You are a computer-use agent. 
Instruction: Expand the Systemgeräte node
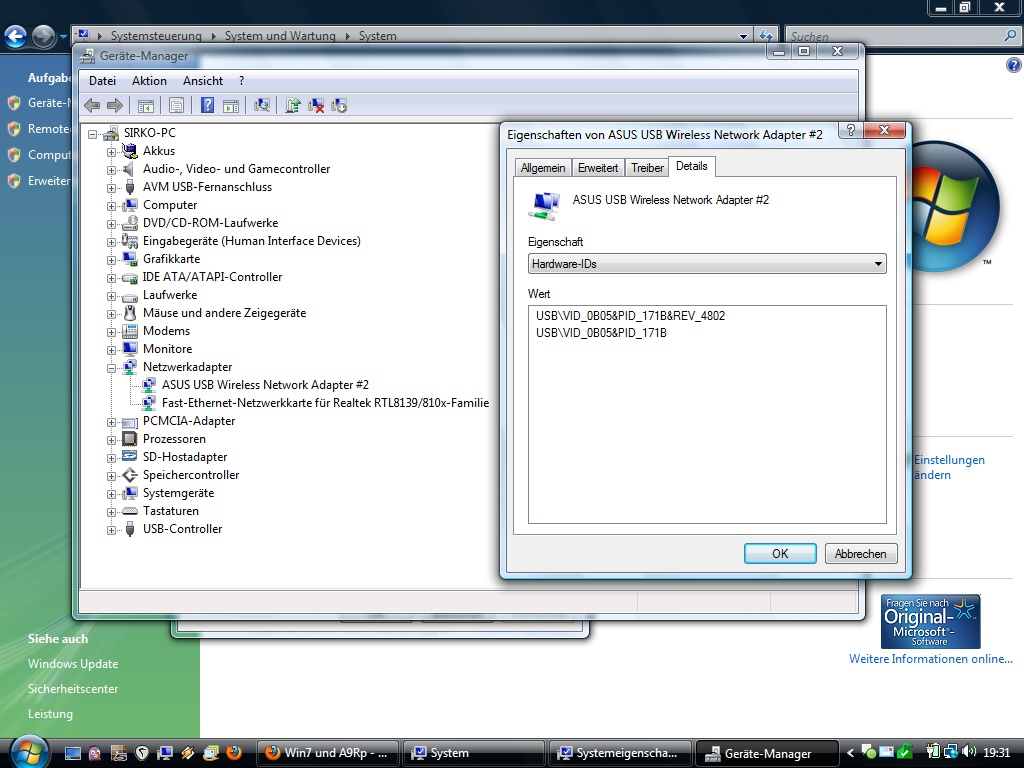coord(112,494)
